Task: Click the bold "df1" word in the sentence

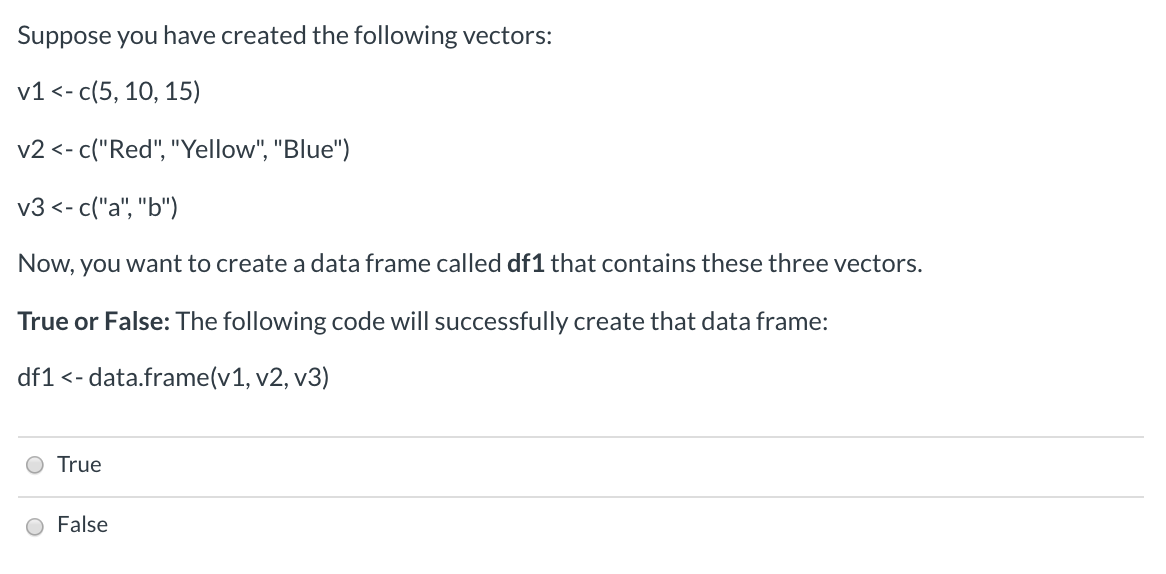Action: coord(526,263)
